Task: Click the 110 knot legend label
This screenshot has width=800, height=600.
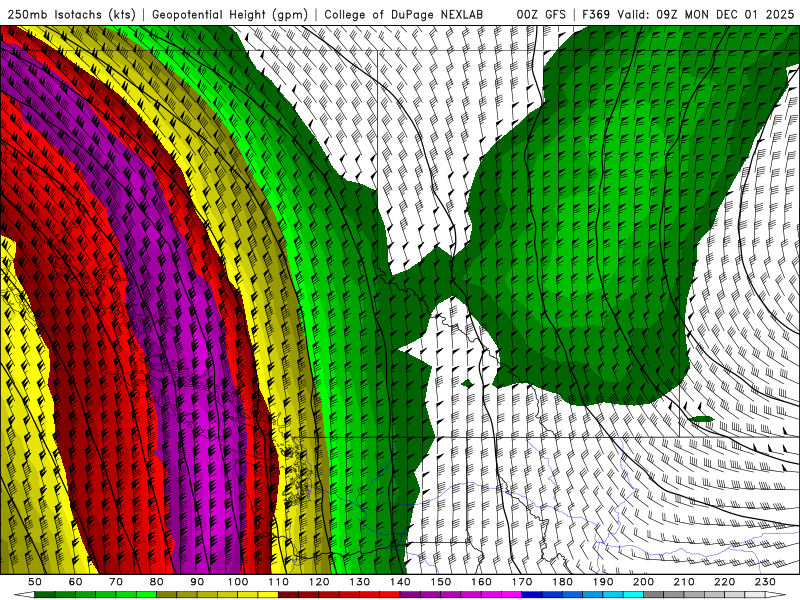Action: tap(278, 582)
